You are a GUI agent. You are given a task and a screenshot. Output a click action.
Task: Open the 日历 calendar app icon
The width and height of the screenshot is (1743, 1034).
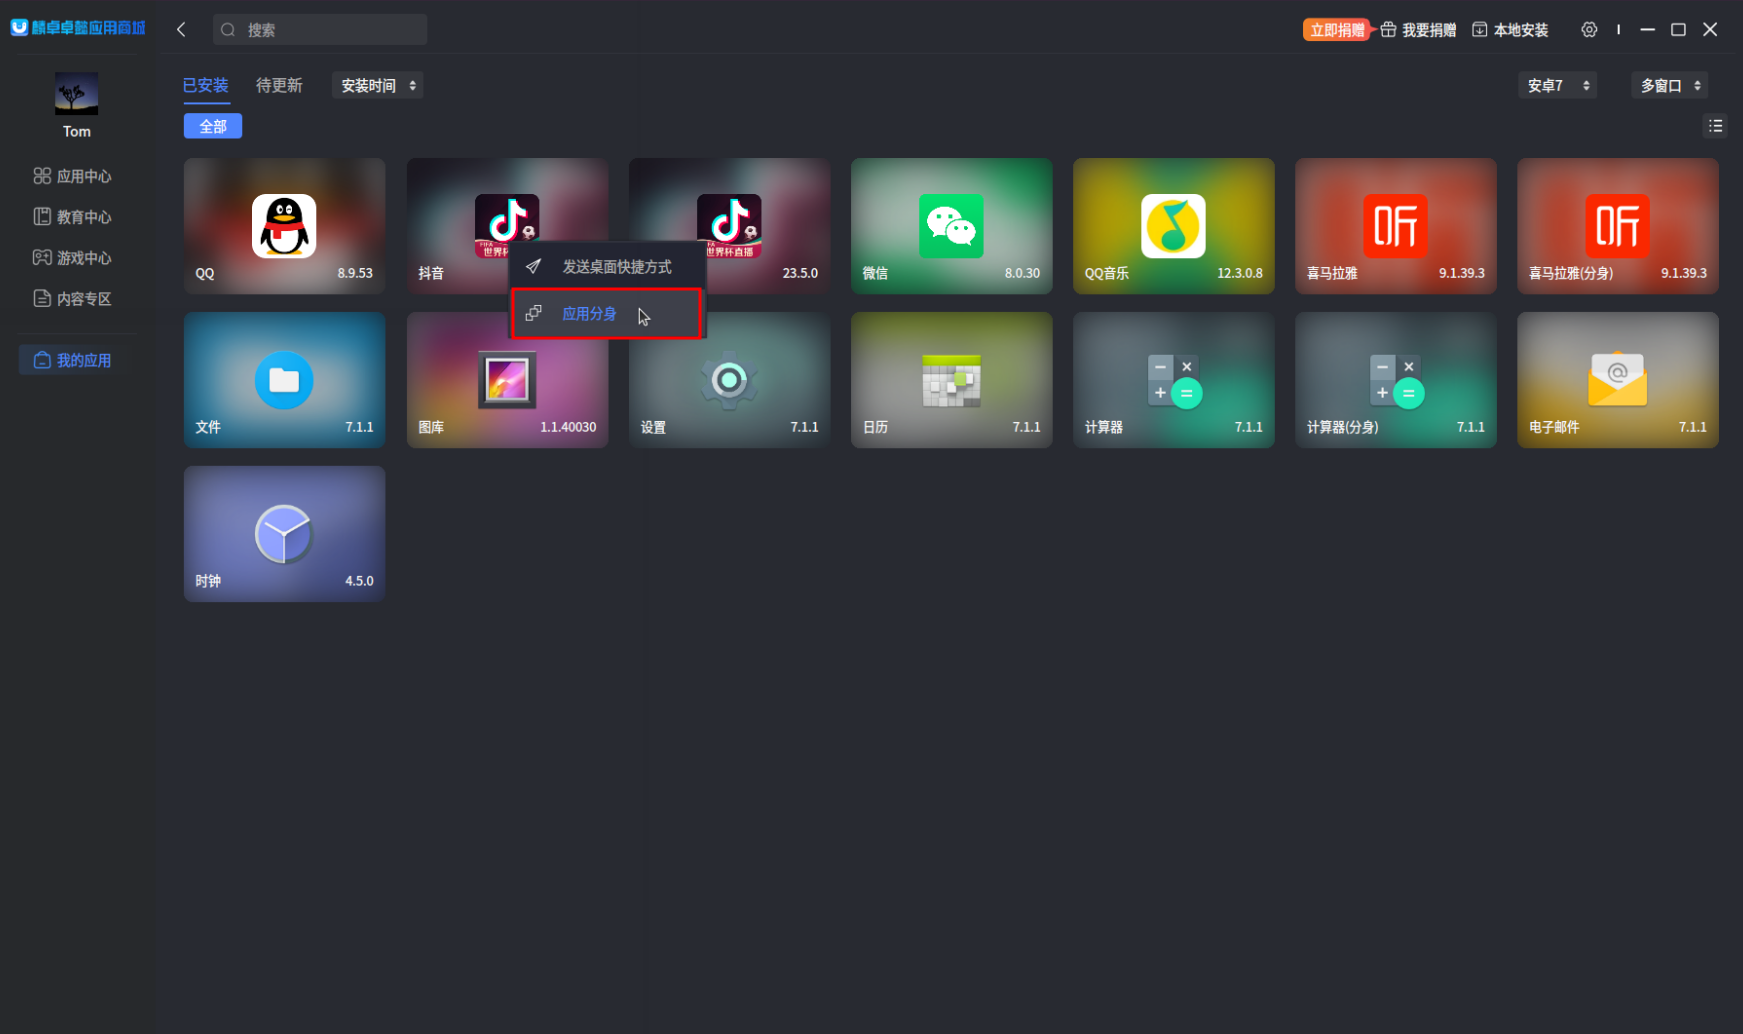click(x=951, y=380)
